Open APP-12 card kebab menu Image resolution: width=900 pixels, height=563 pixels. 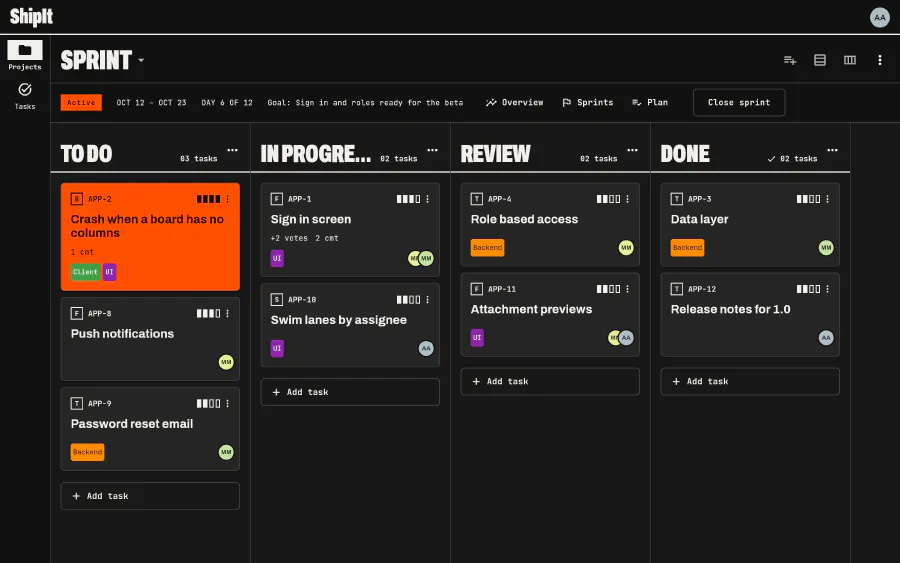pos(828,289)
